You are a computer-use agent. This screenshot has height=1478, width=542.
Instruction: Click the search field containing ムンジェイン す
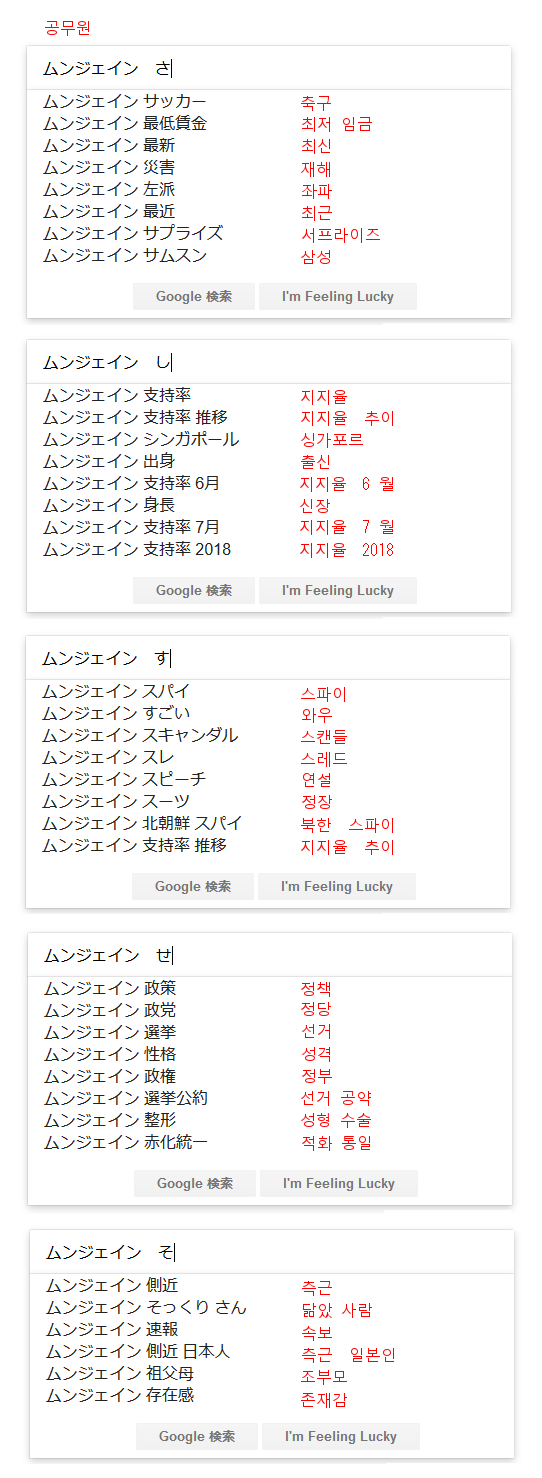click(268, 658)
